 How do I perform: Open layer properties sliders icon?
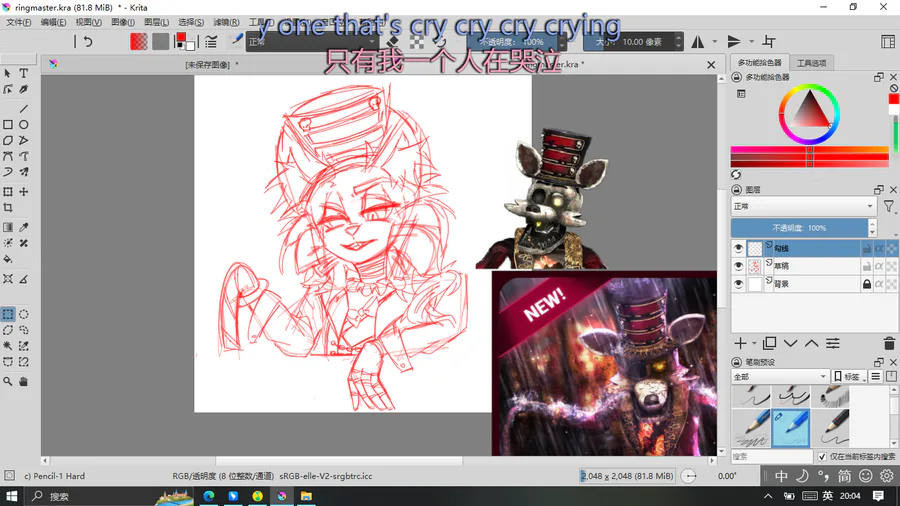(x=833, y=344)
